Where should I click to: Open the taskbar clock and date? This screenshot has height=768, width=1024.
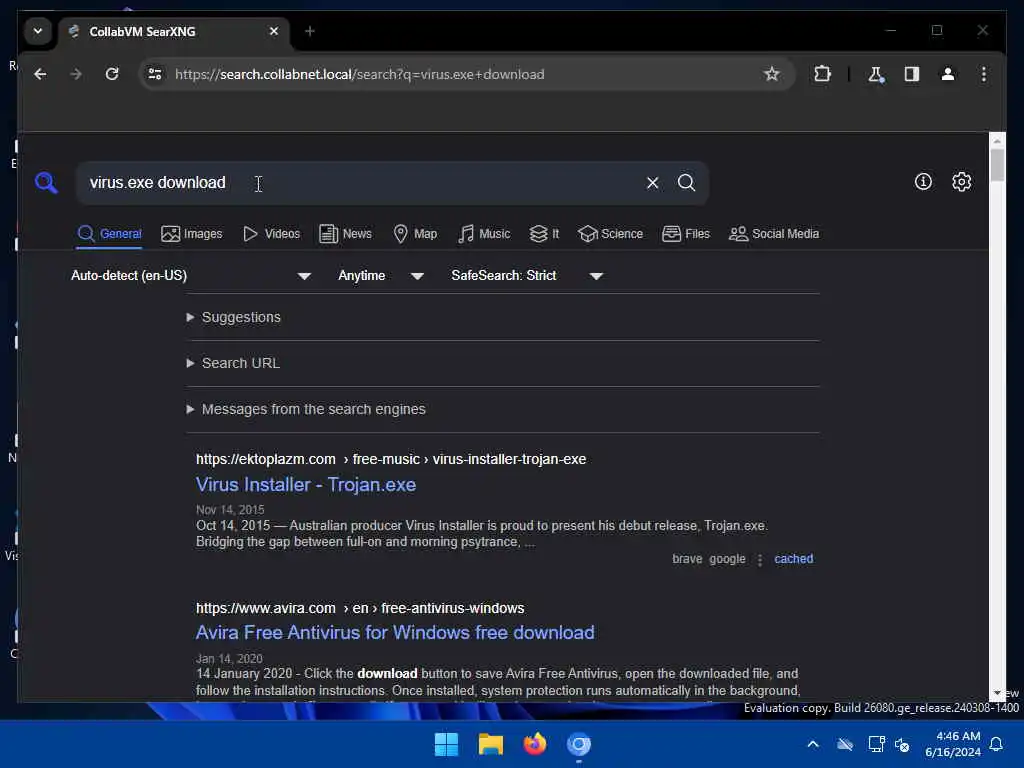(953, 744)
